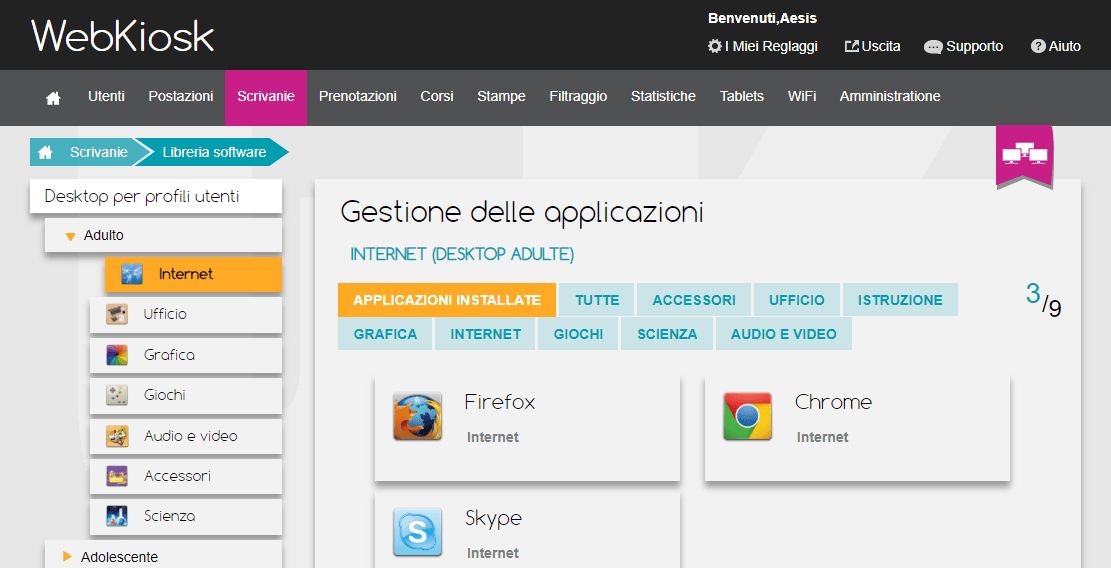Click the gear icon beside I Miei Reglaggi
The height and width of the screenshot is (568, 1111).
(x=714, y=46)
